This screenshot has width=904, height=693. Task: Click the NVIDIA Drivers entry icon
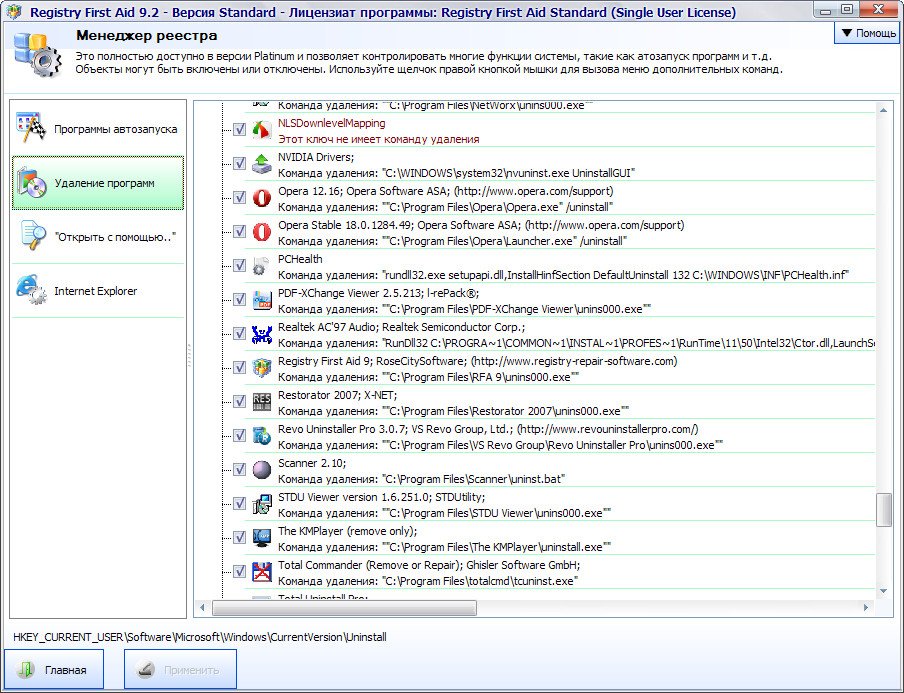pyautogui.click(x=262, y=164)
